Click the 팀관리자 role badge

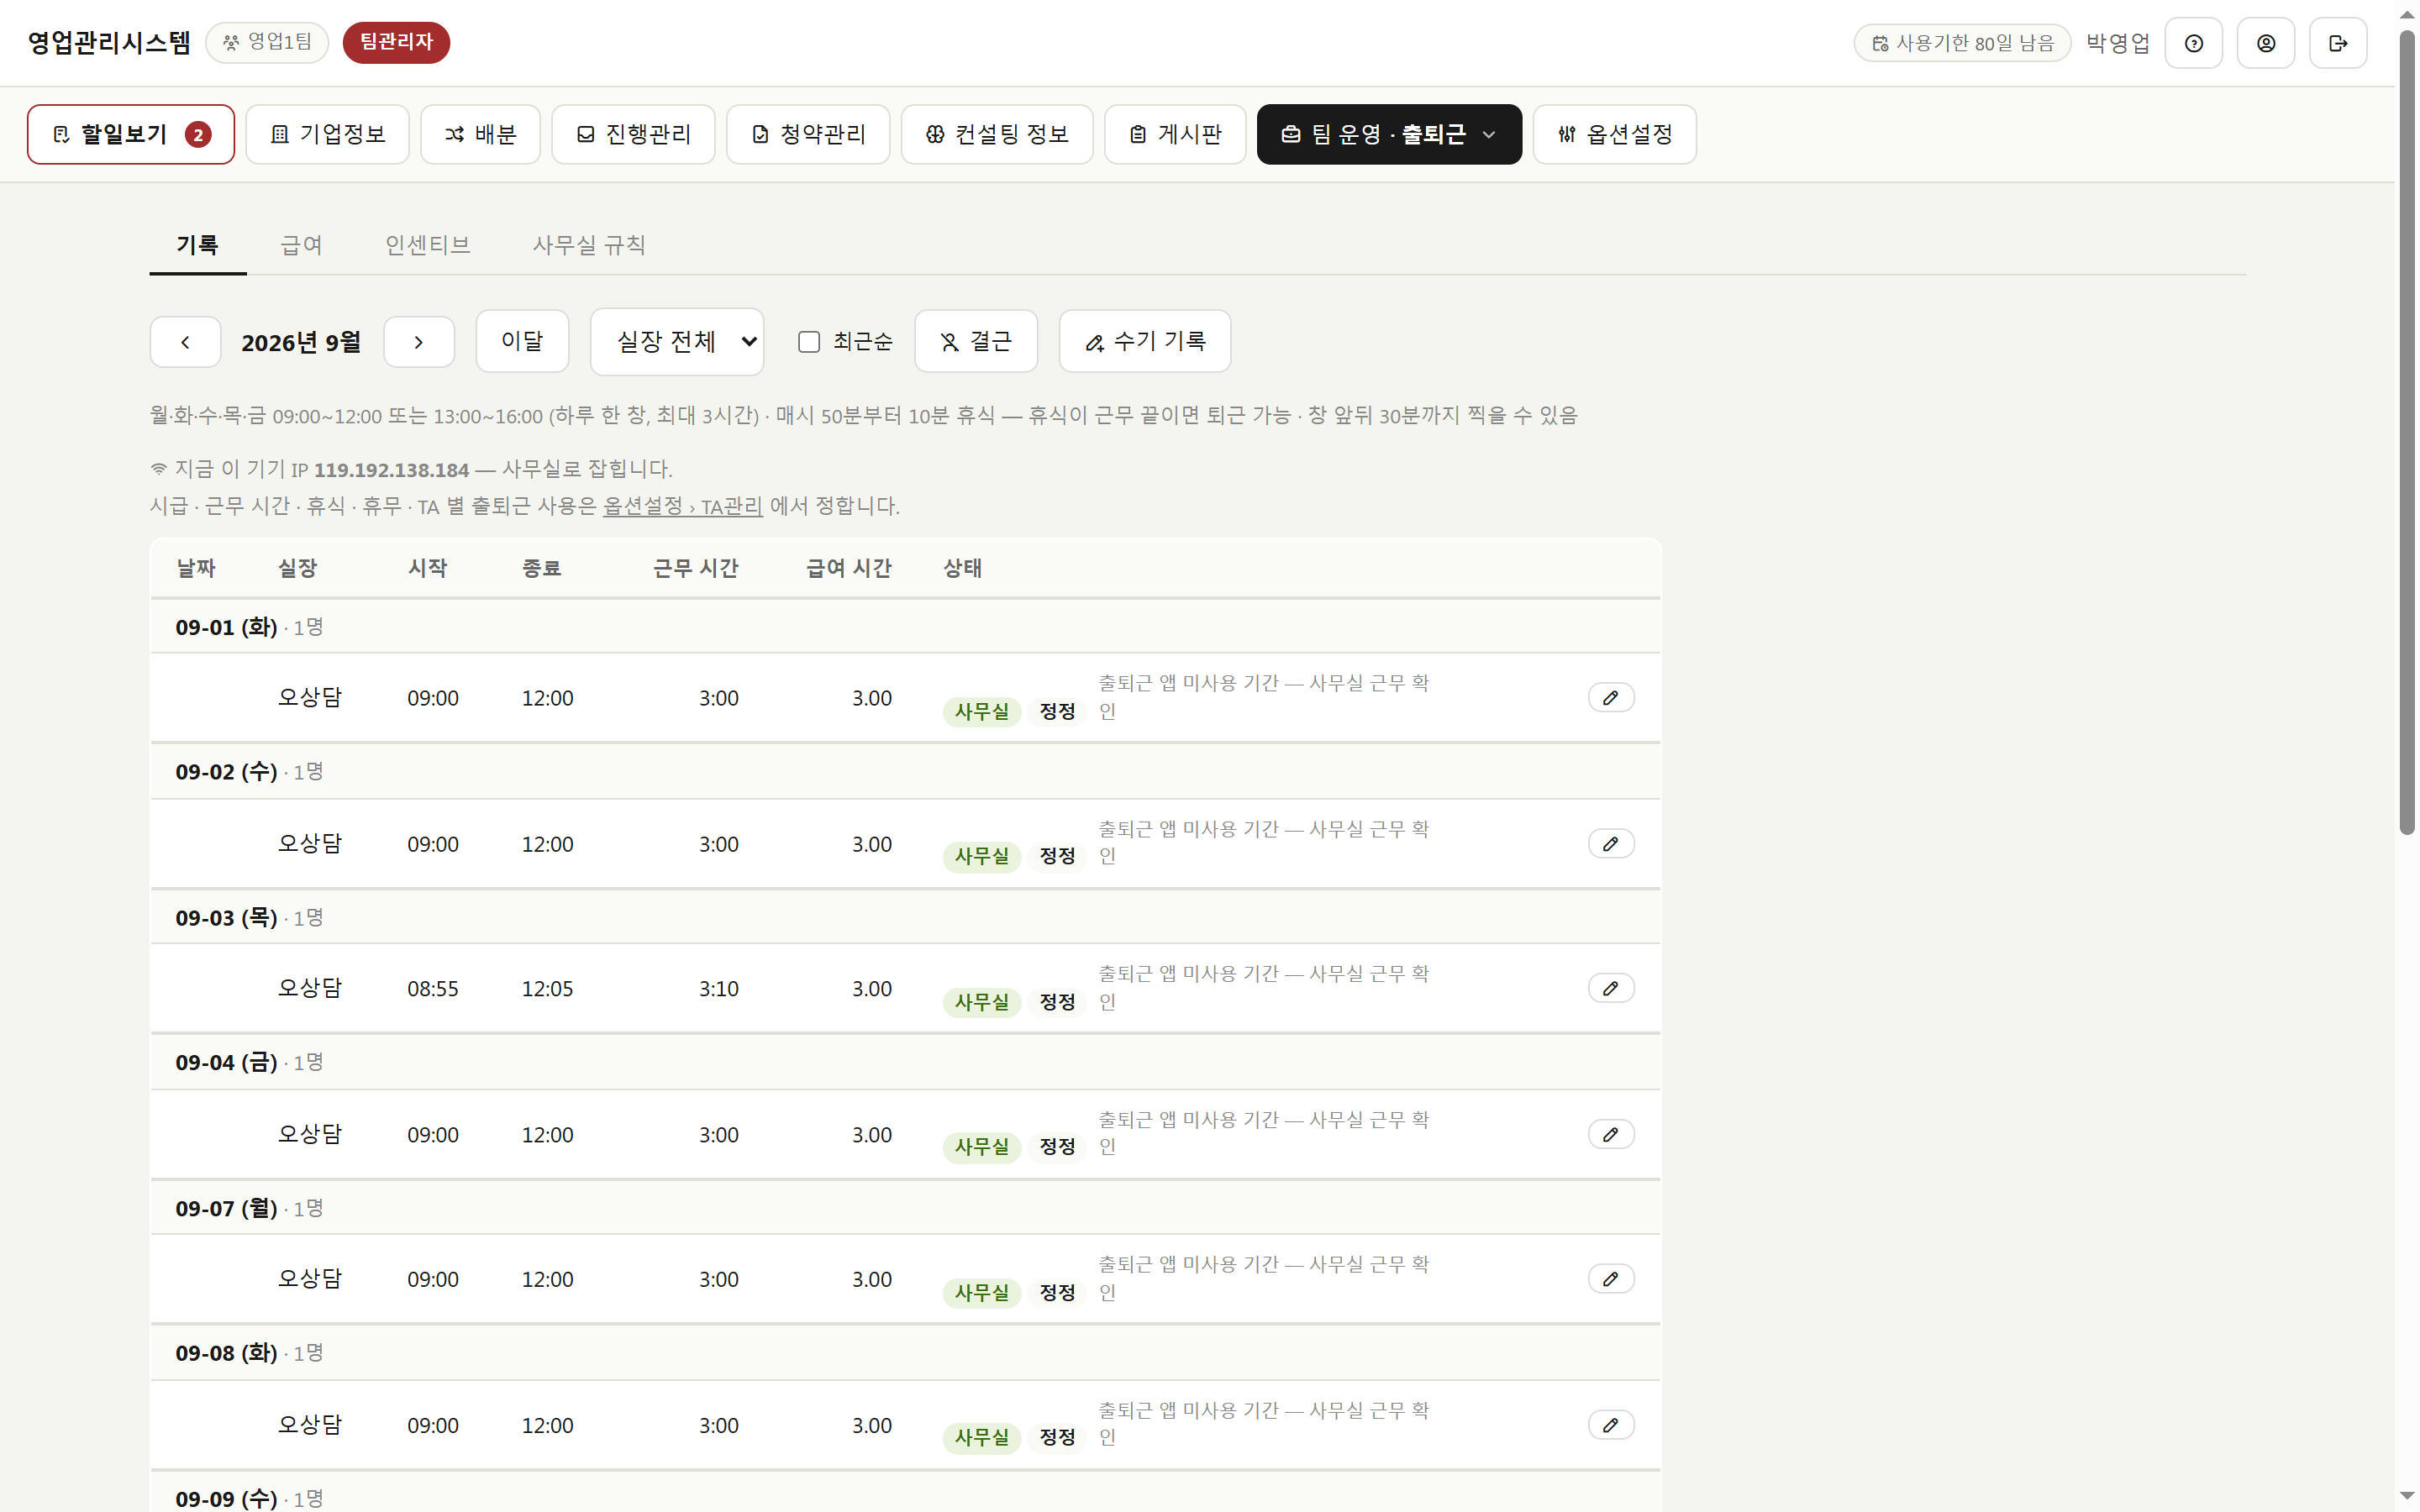[x=396, y=42]
